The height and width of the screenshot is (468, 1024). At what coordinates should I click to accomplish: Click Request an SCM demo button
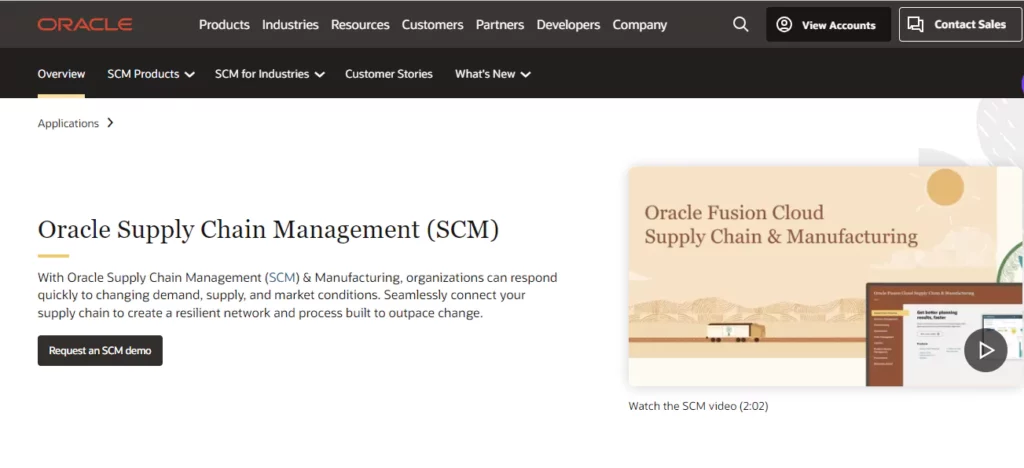coord(100,351)
